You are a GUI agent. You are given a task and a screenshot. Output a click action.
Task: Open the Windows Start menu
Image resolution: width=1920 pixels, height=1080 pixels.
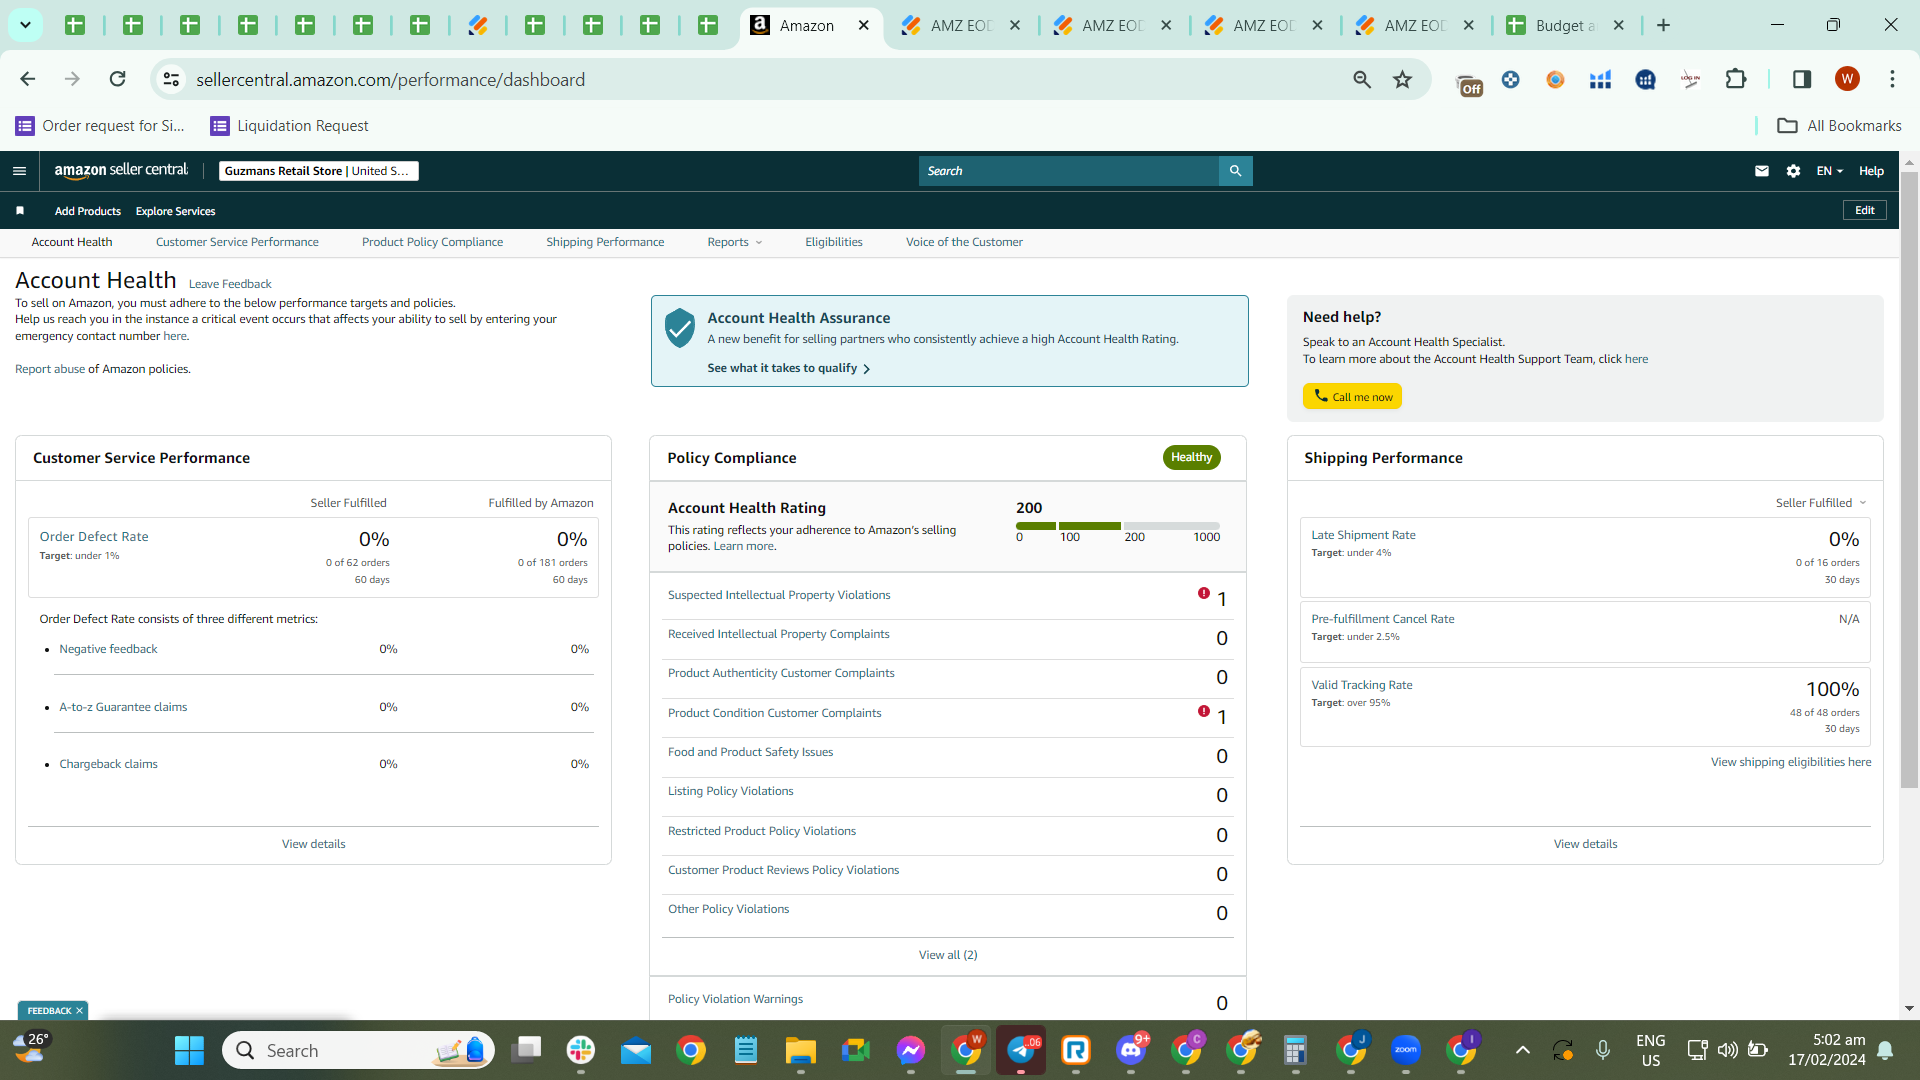[189, 1050]
